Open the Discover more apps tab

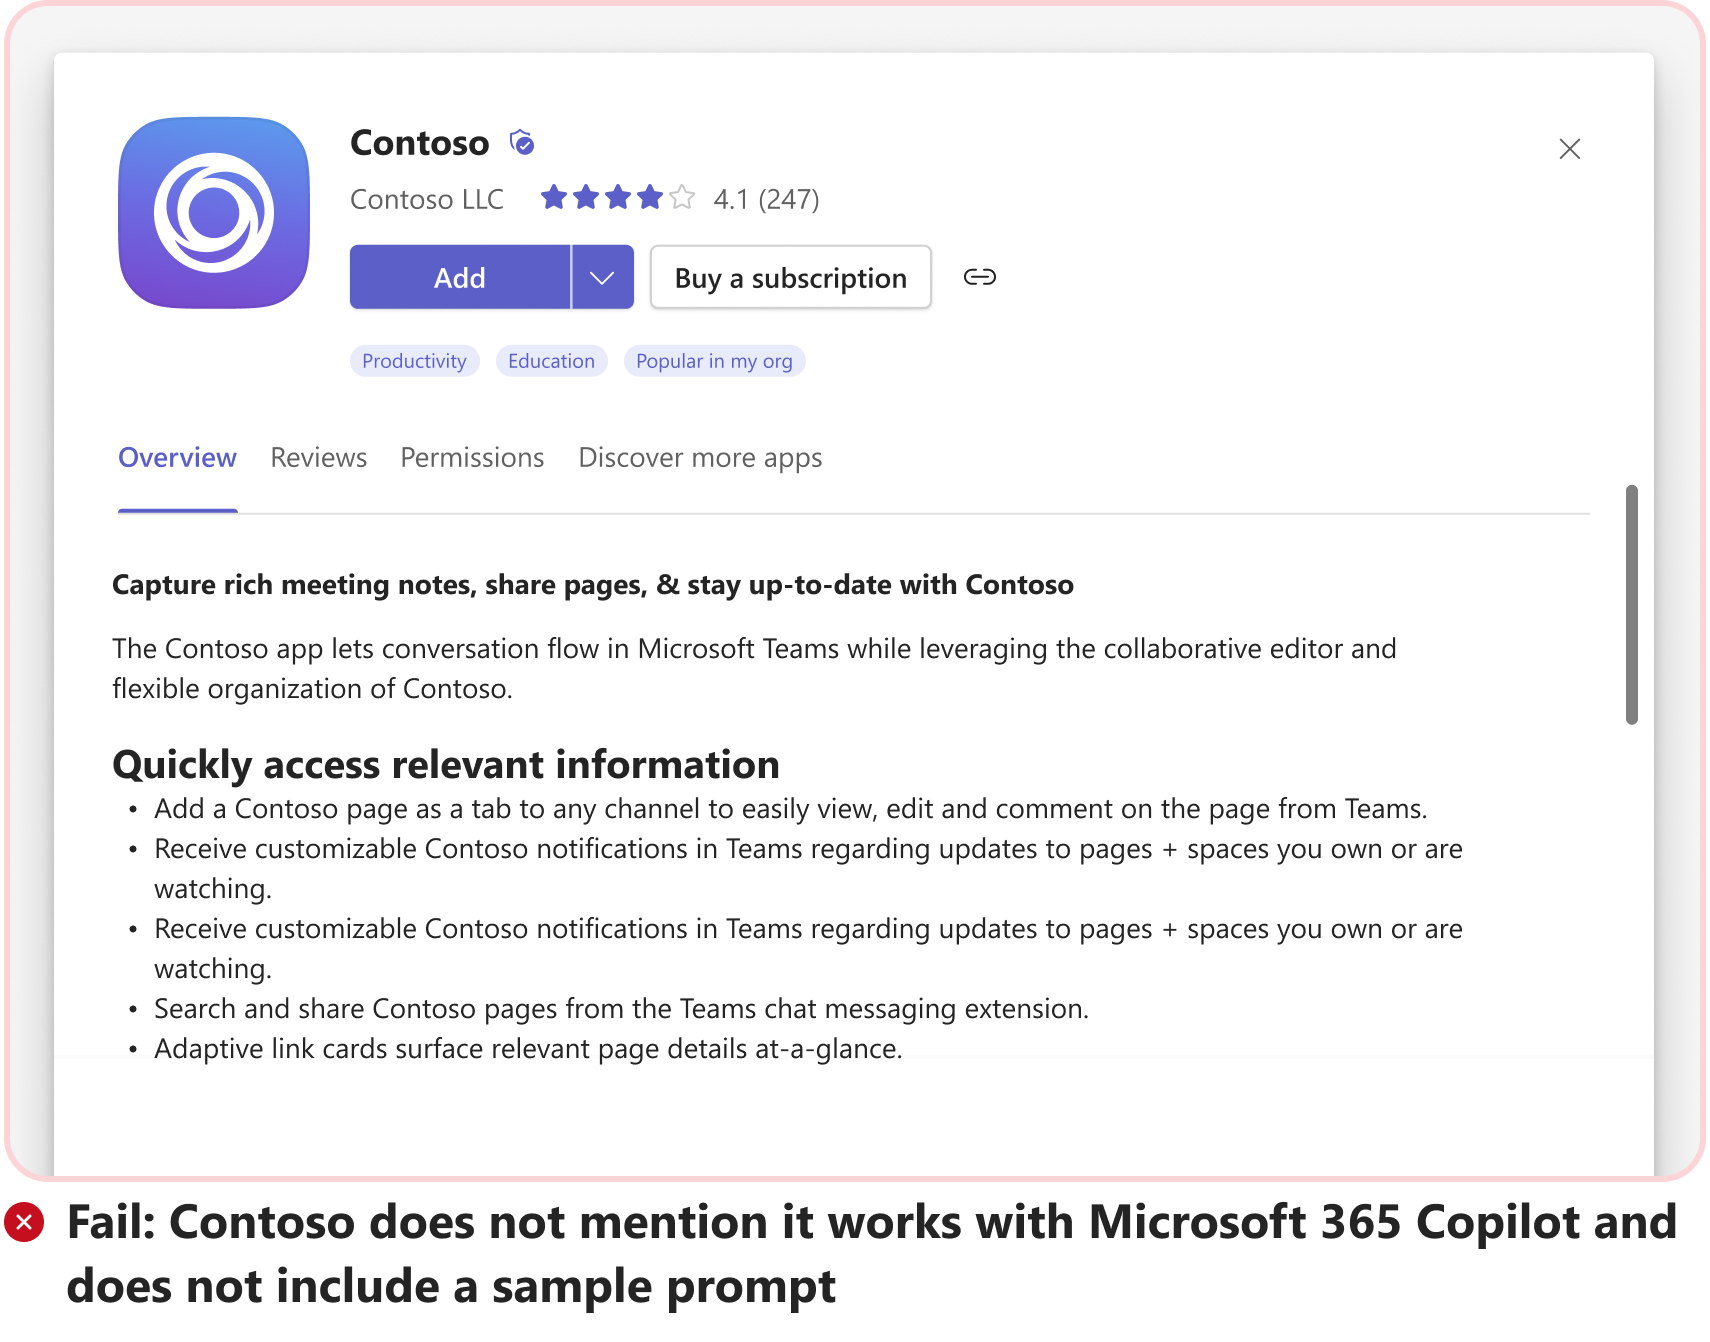point(700,458)
